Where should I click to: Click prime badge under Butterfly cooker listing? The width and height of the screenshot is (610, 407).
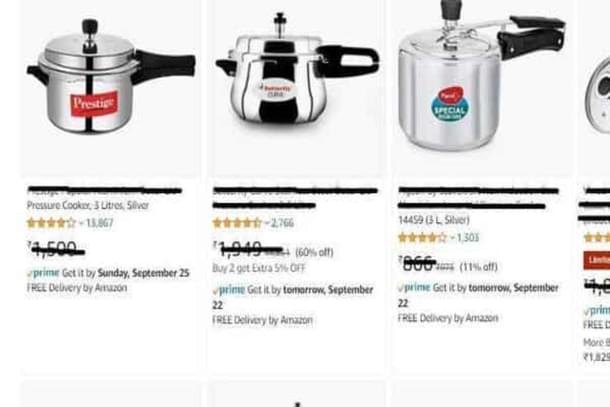point(229,290)
